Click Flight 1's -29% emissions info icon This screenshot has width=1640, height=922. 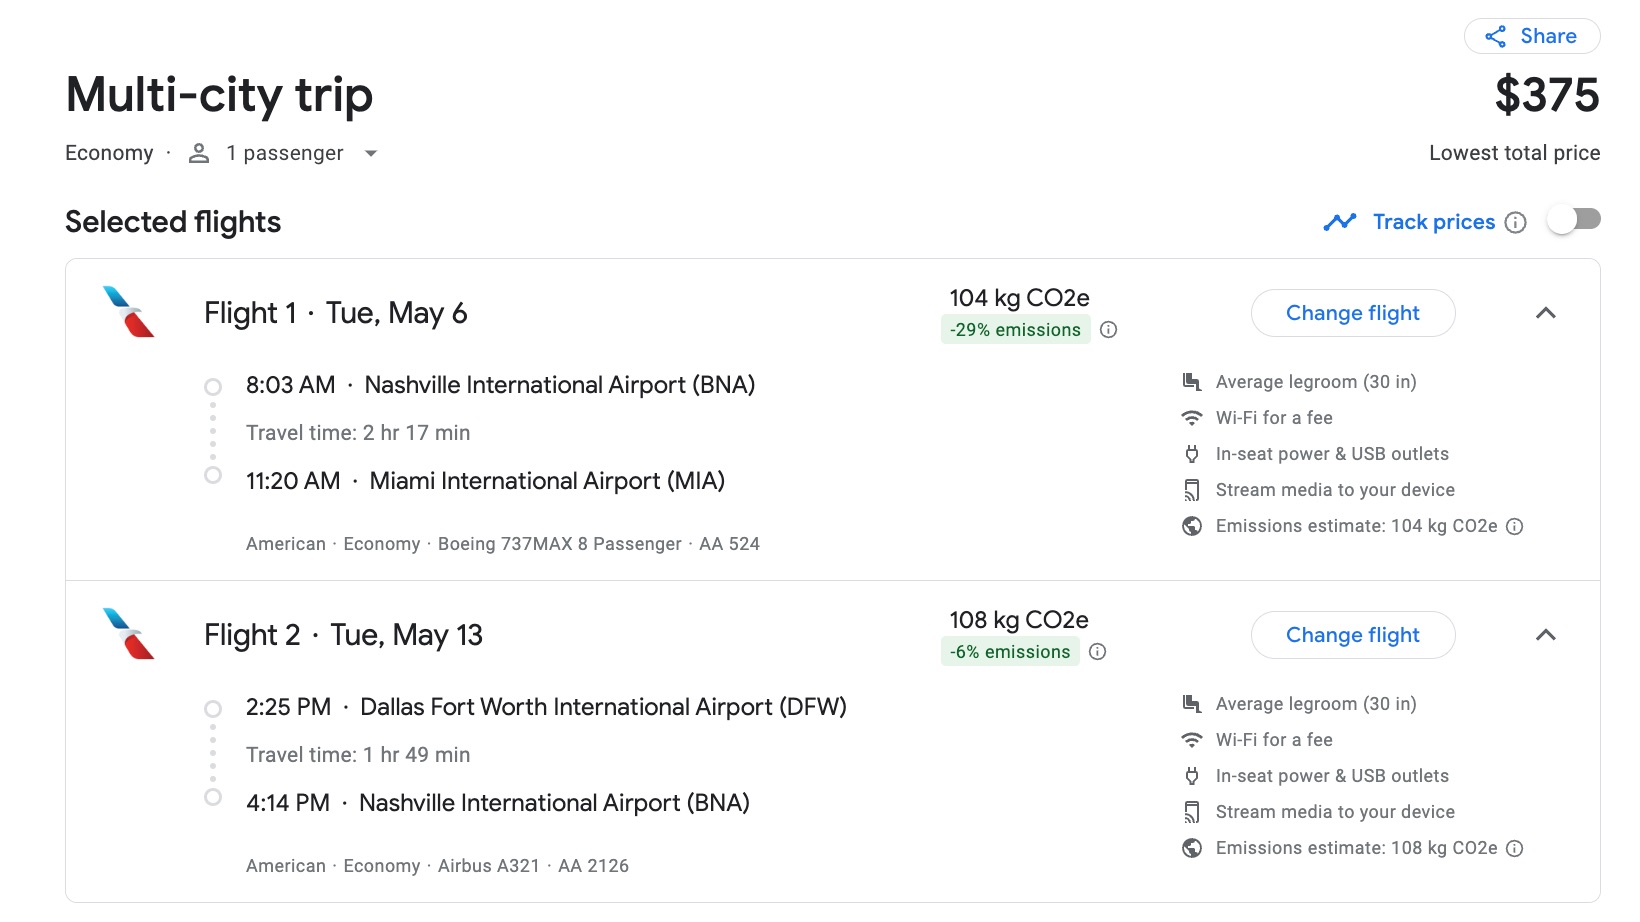pos(1110,329)
